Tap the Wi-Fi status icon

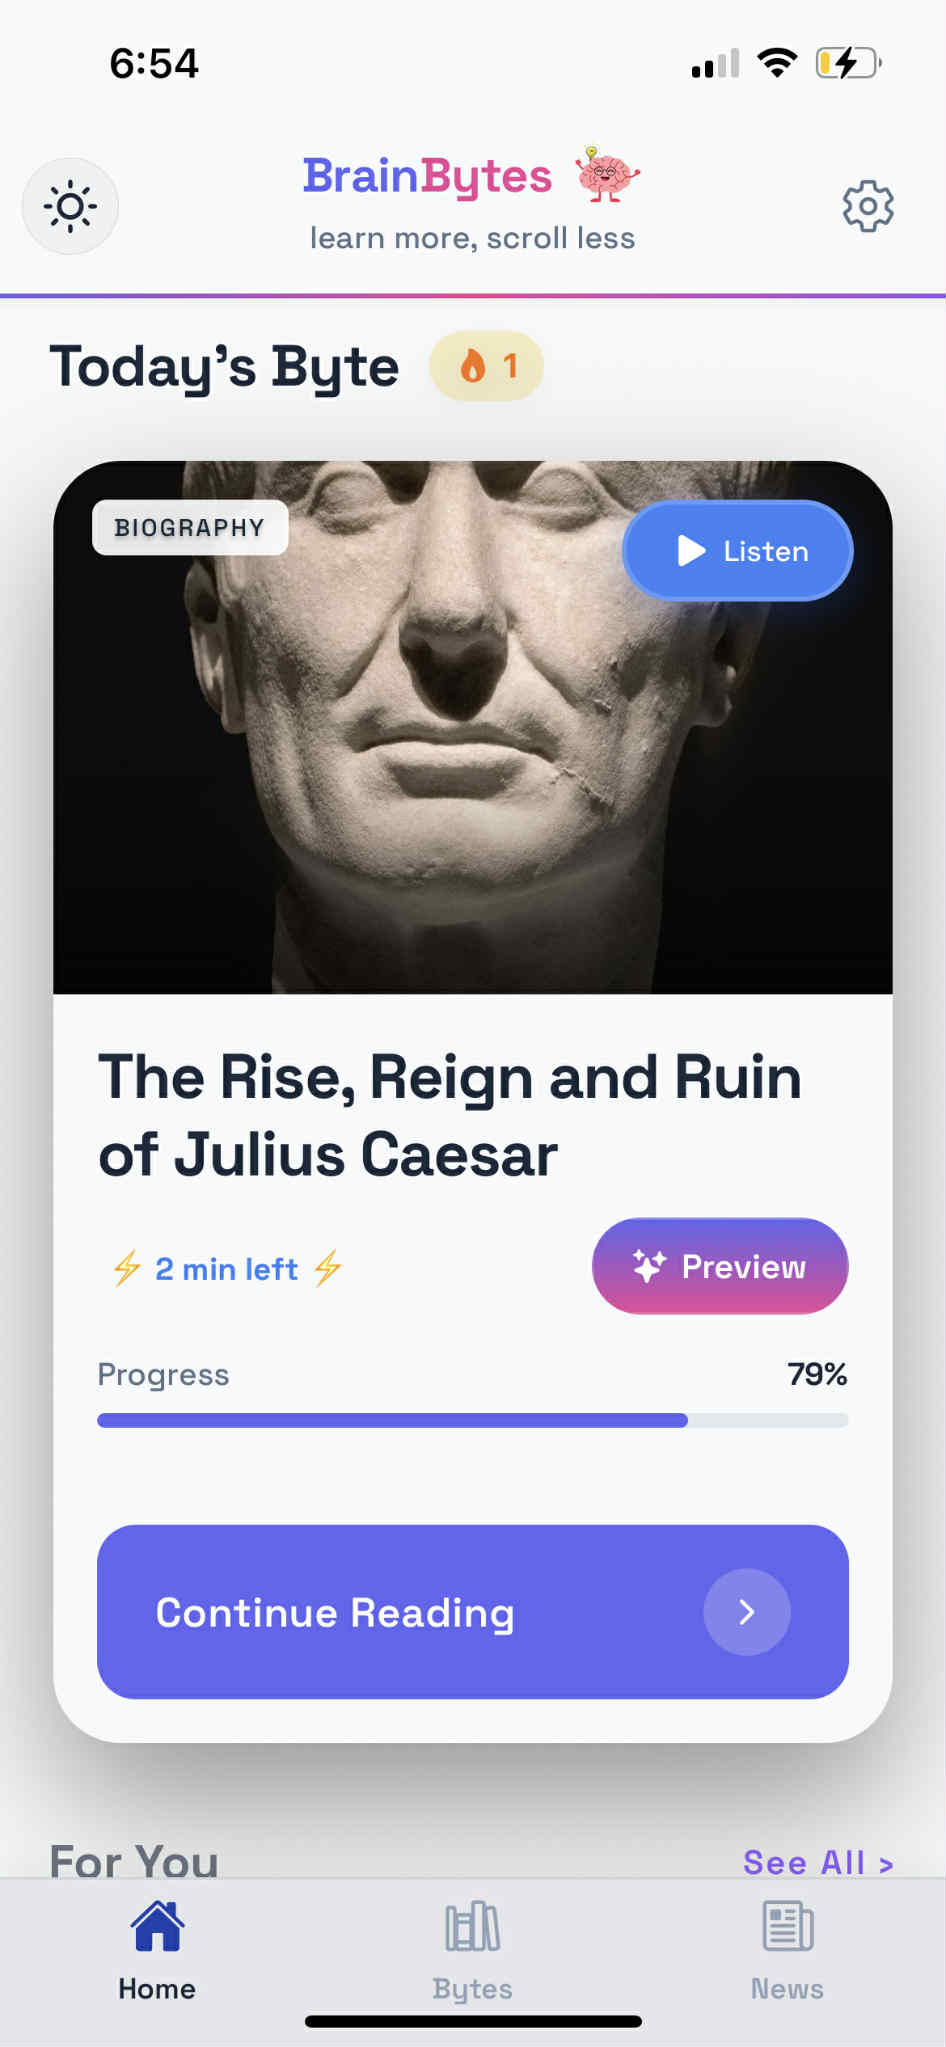tap(777, 63)
